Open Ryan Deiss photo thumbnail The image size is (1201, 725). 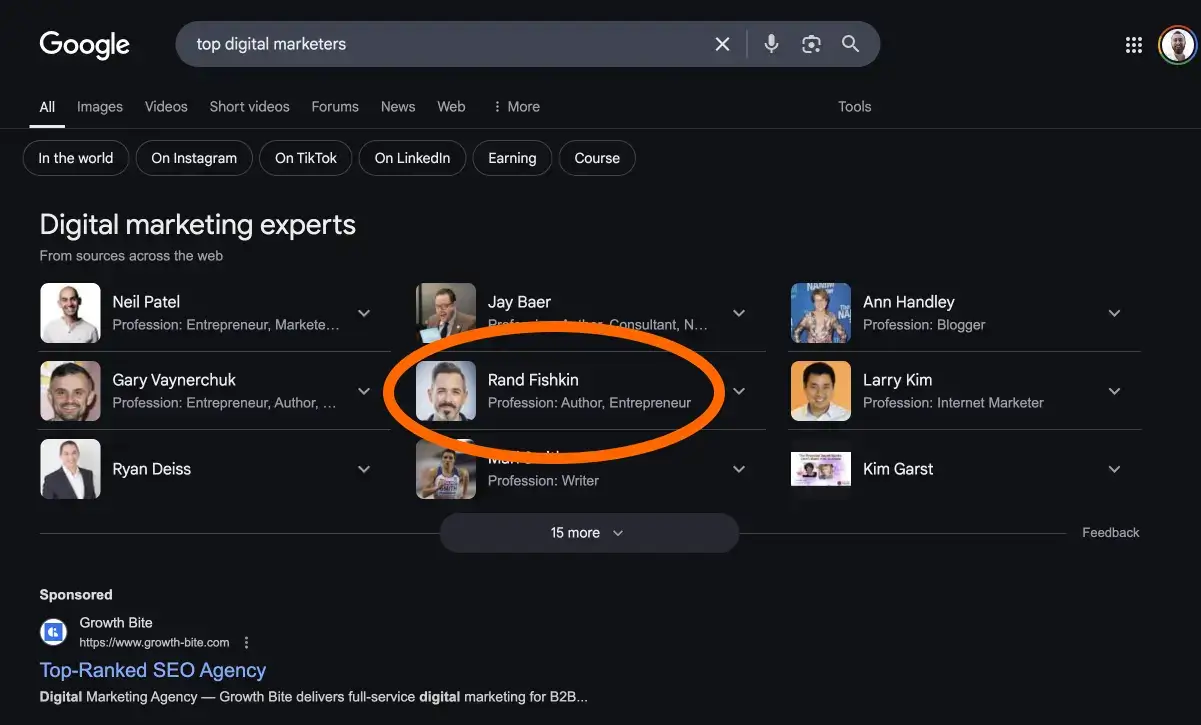[70, 469]
